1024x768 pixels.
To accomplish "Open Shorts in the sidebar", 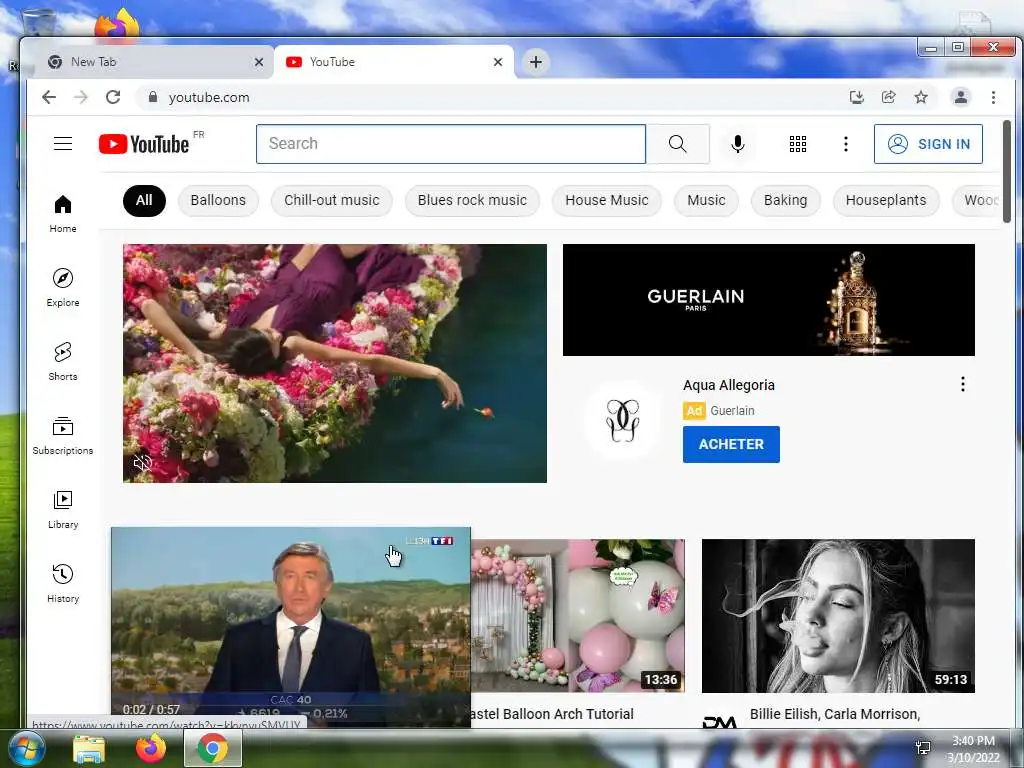I will (x=63, y=361).
